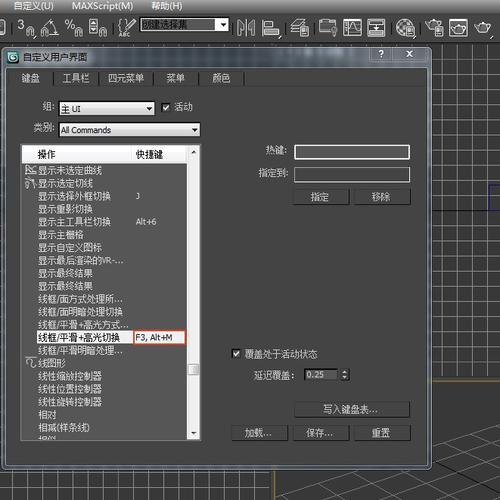Select the 线性缩放控制器 row

click(x=104, y=376)
